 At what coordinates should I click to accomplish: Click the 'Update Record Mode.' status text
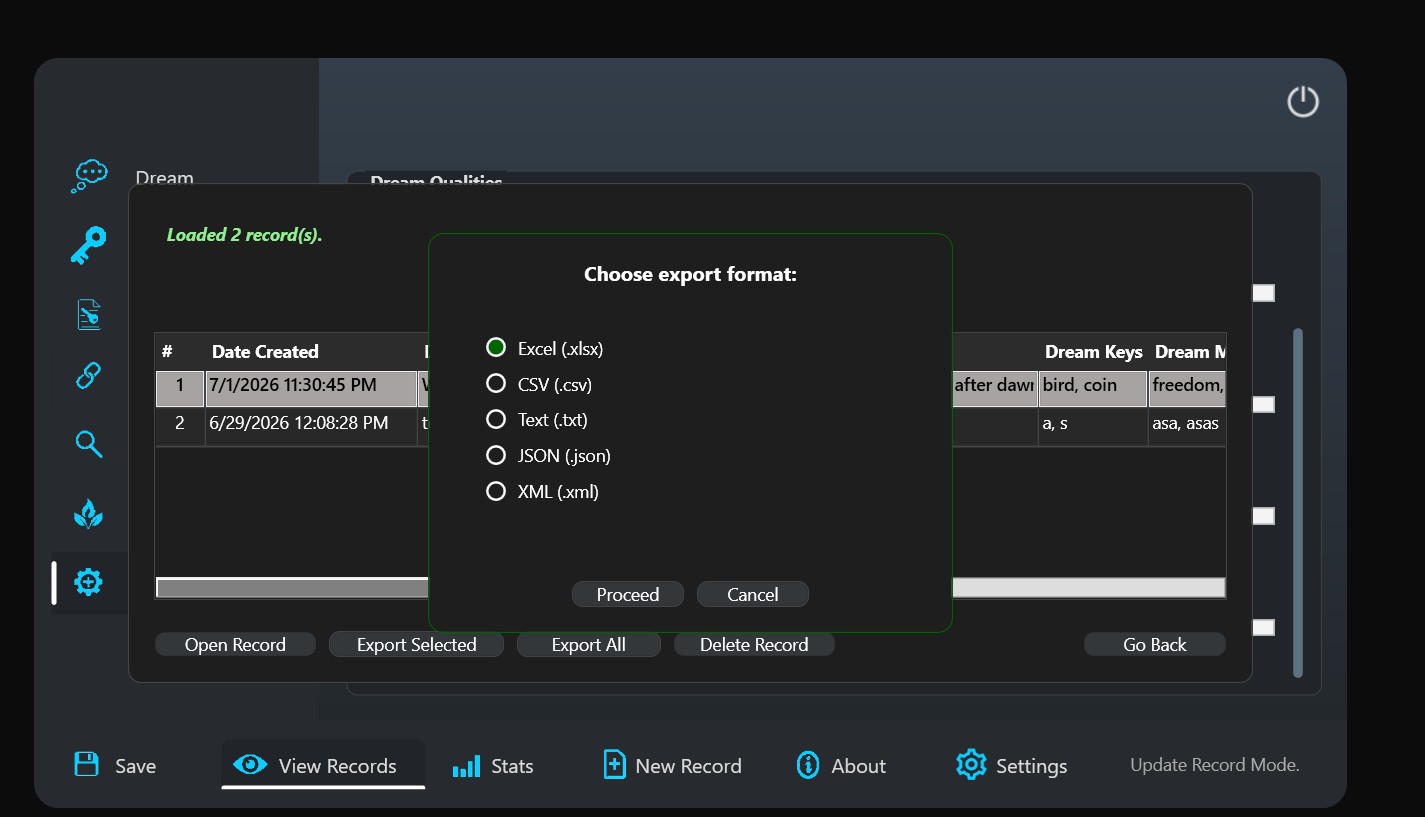coord(1214,765)
